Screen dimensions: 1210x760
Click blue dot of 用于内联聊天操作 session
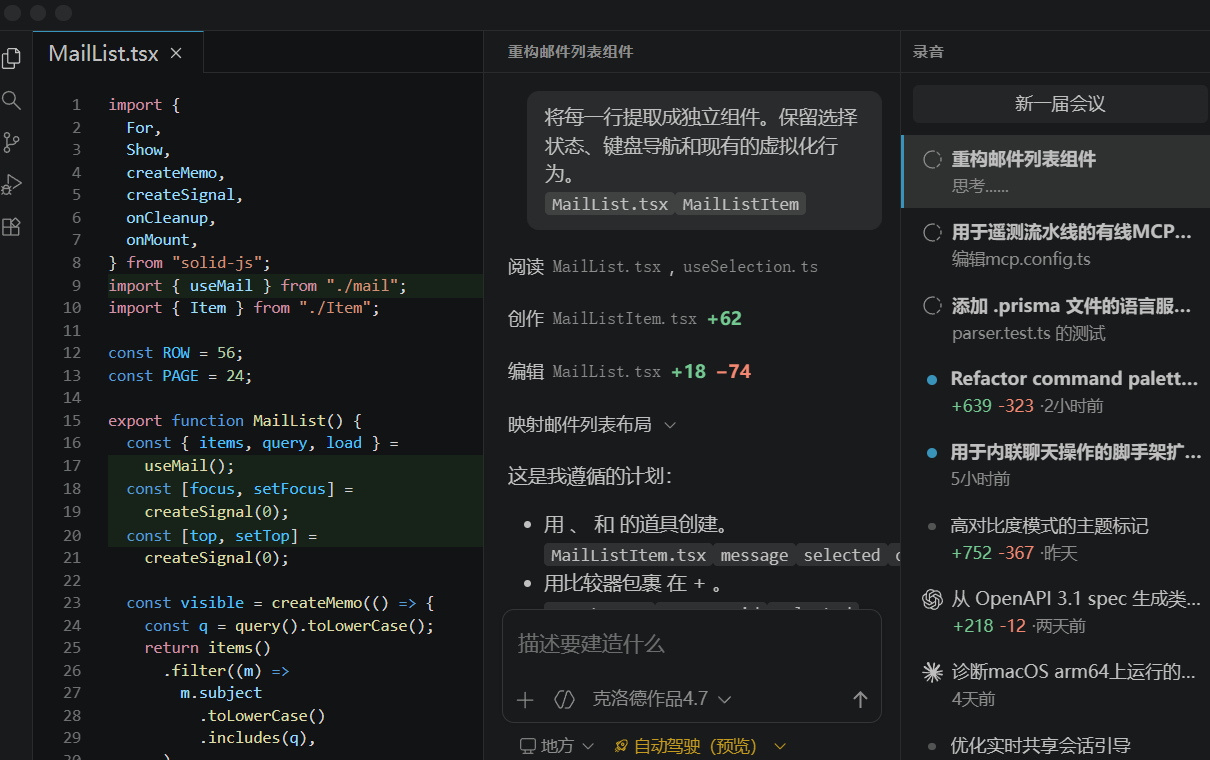(932, 453)
